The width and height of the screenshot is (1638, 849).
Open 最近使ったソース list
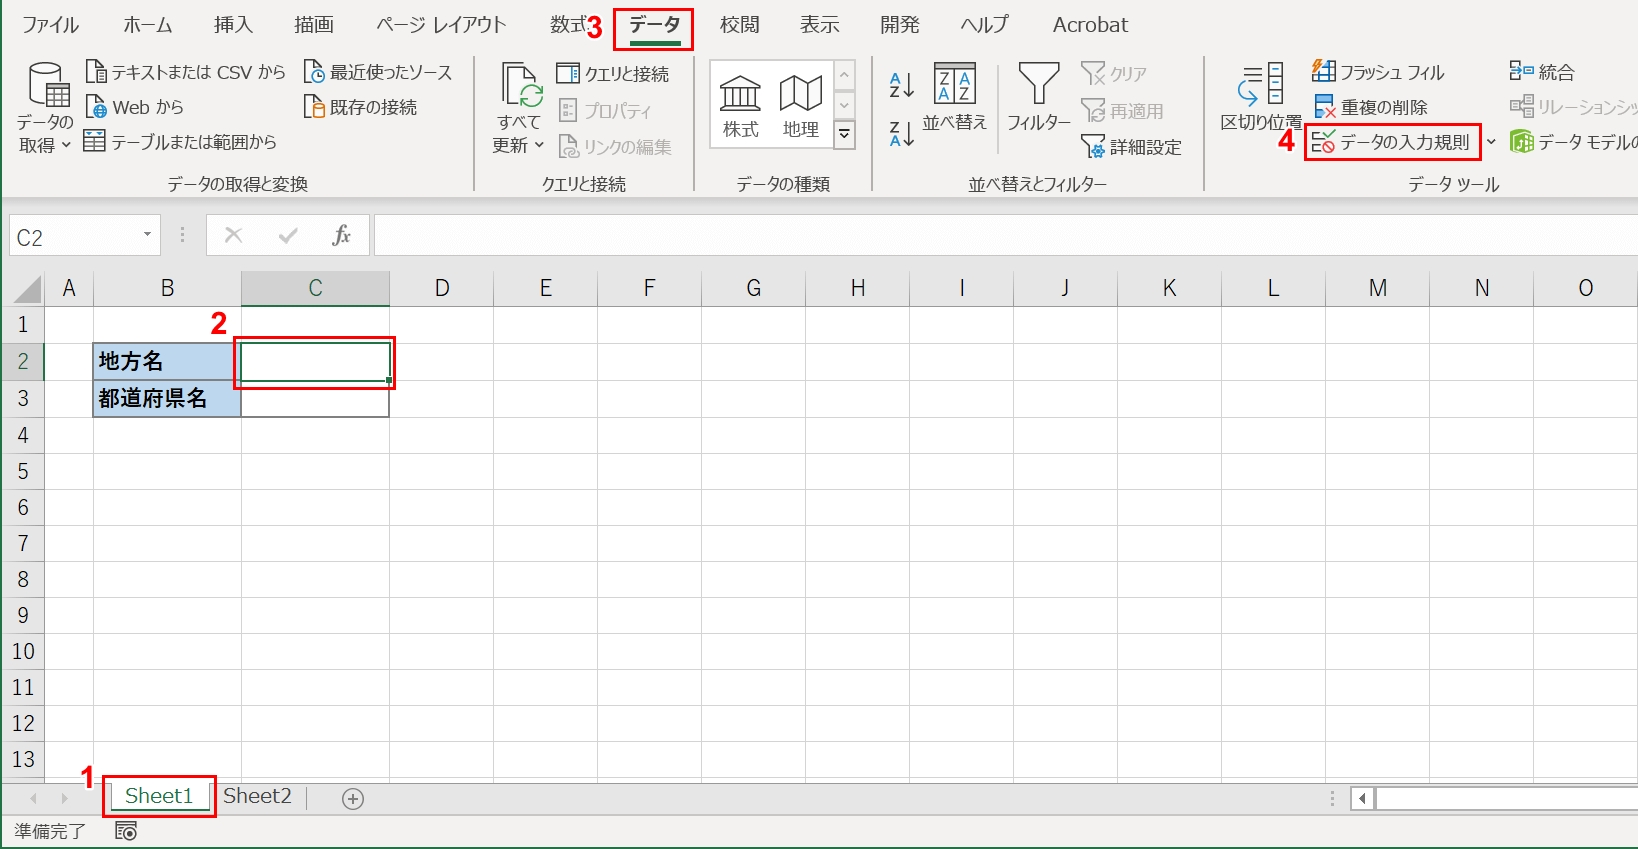pos(378,72)
